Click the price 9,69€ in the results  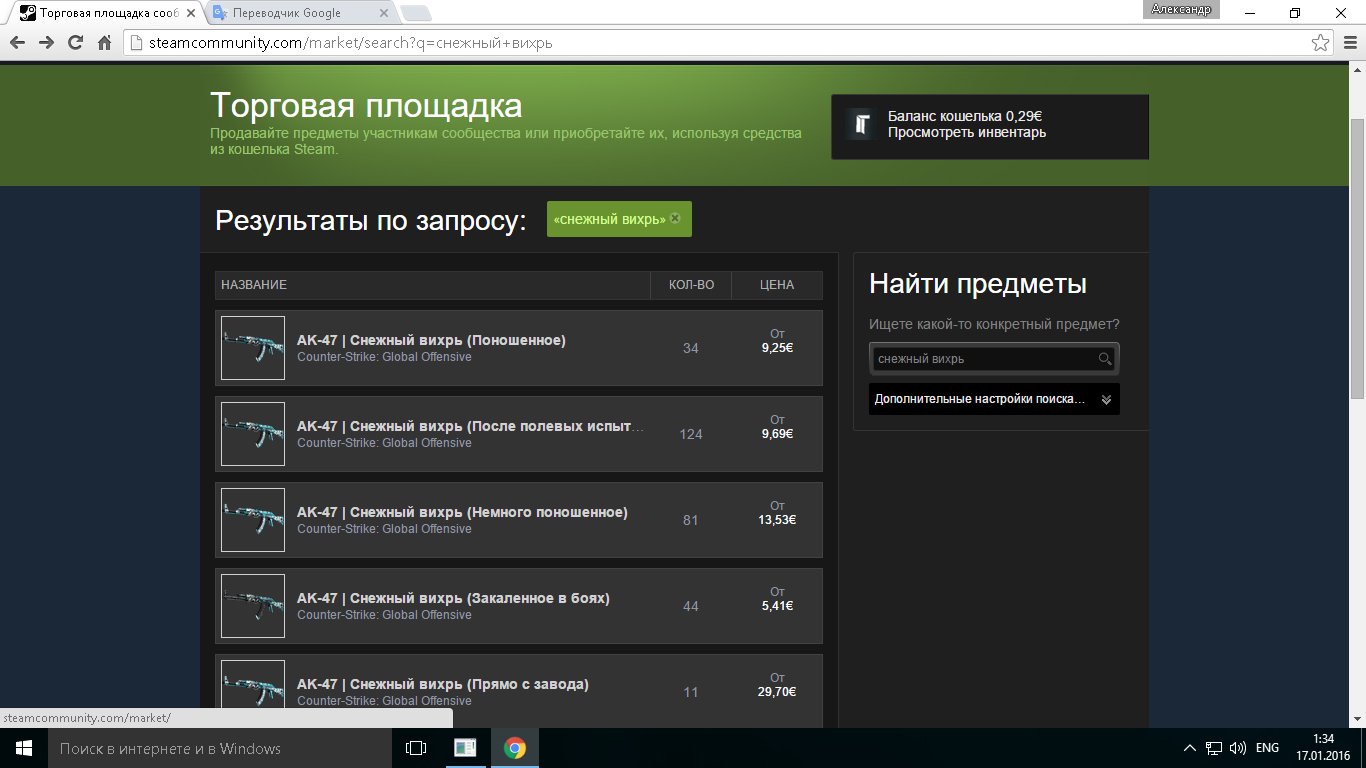(777, 434)
